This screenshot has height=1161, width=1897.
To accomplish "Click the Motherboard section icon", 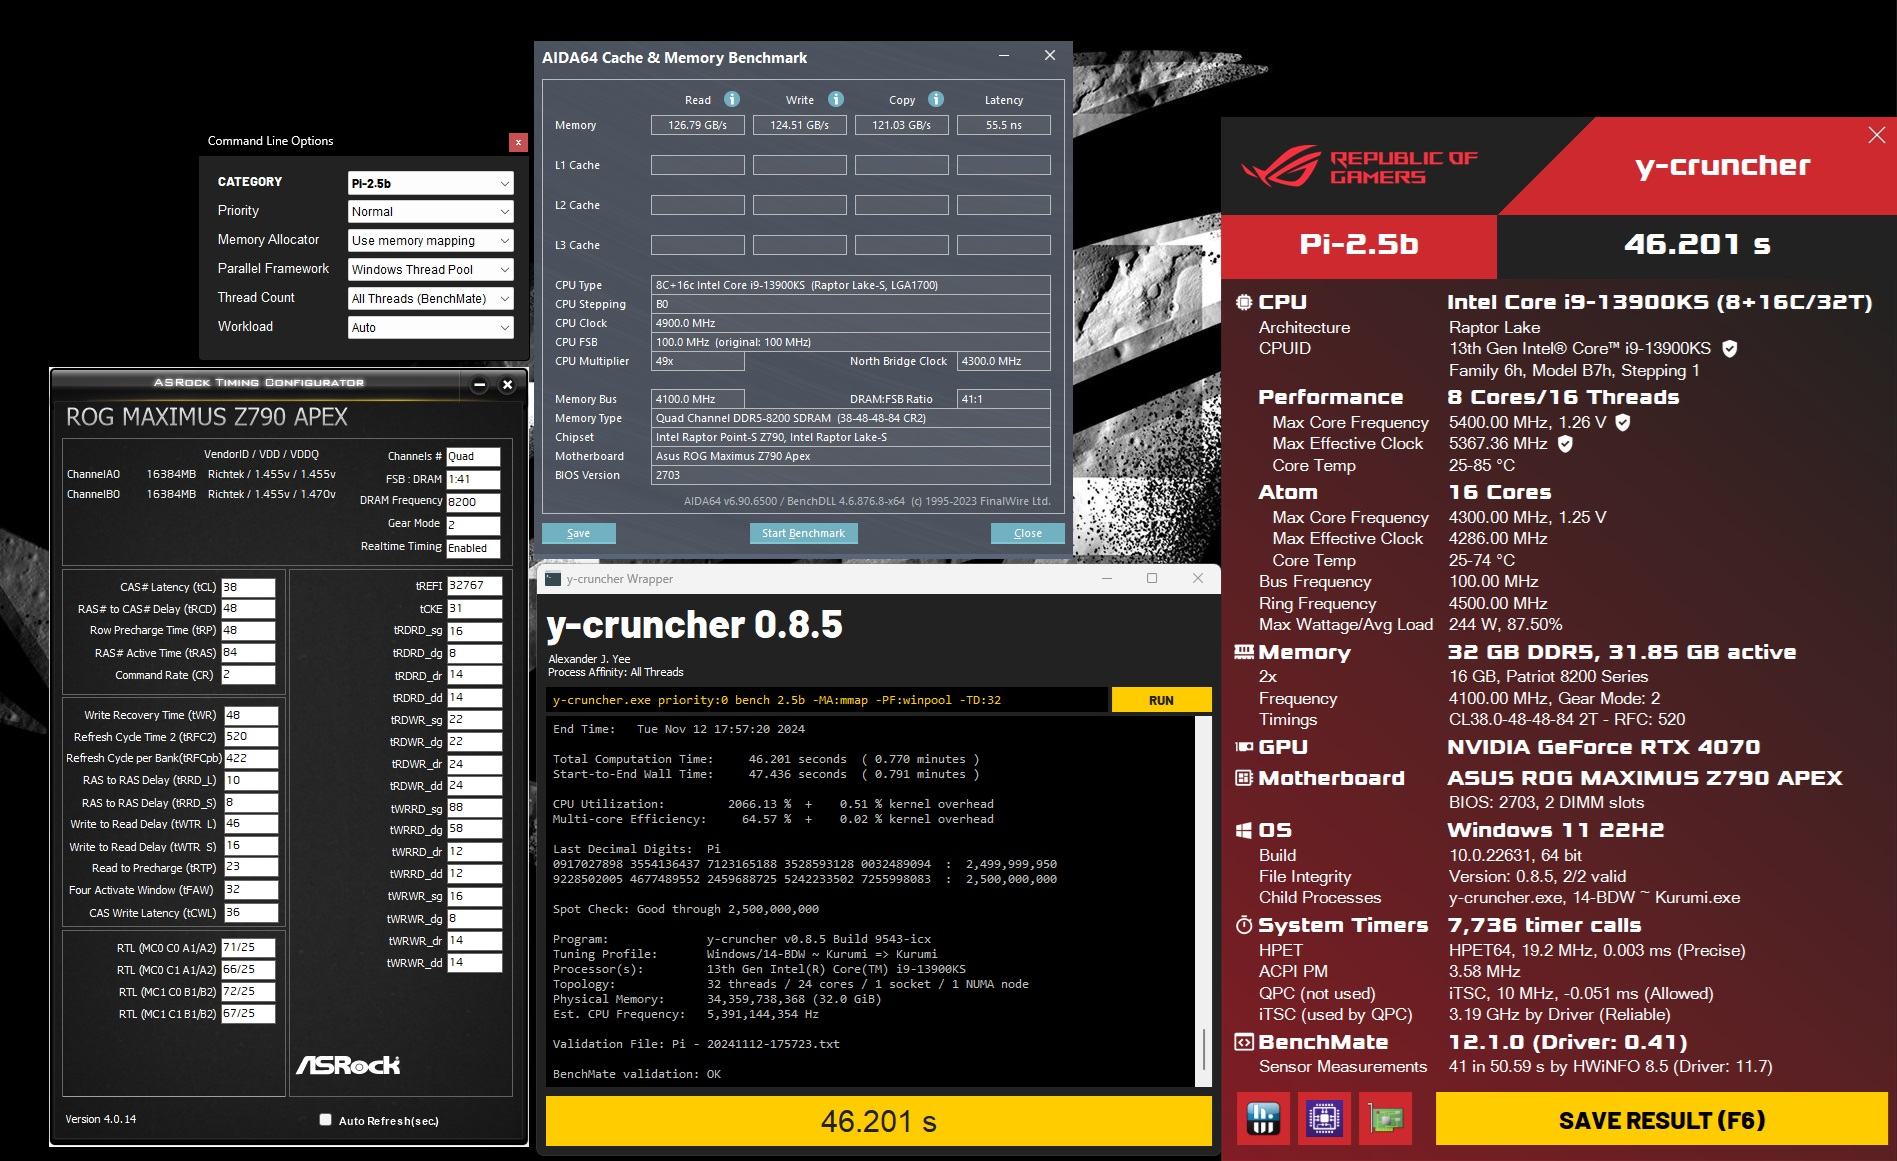I will pos(1244,778).
